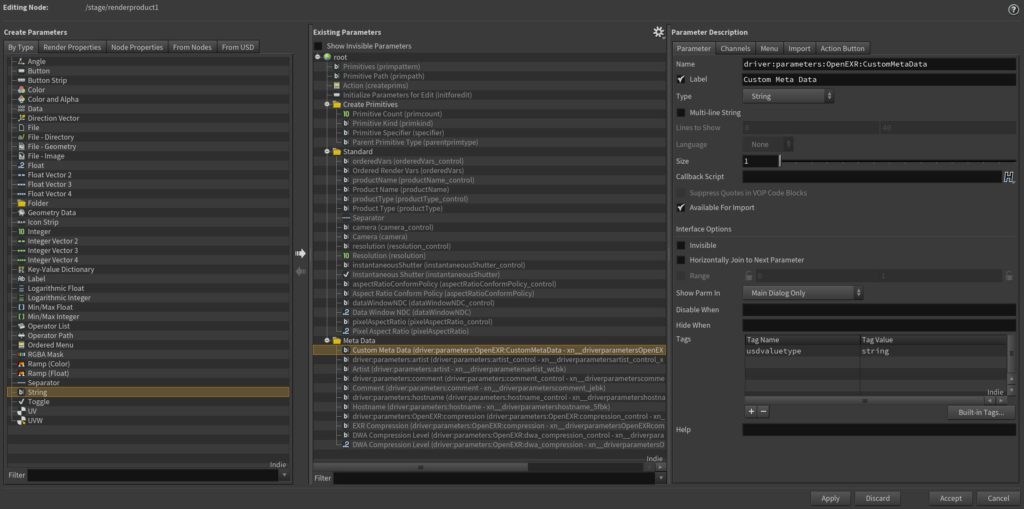
Task: Select the Toggle parameter type
Action: pyautogui.click(x=38, y=401)
